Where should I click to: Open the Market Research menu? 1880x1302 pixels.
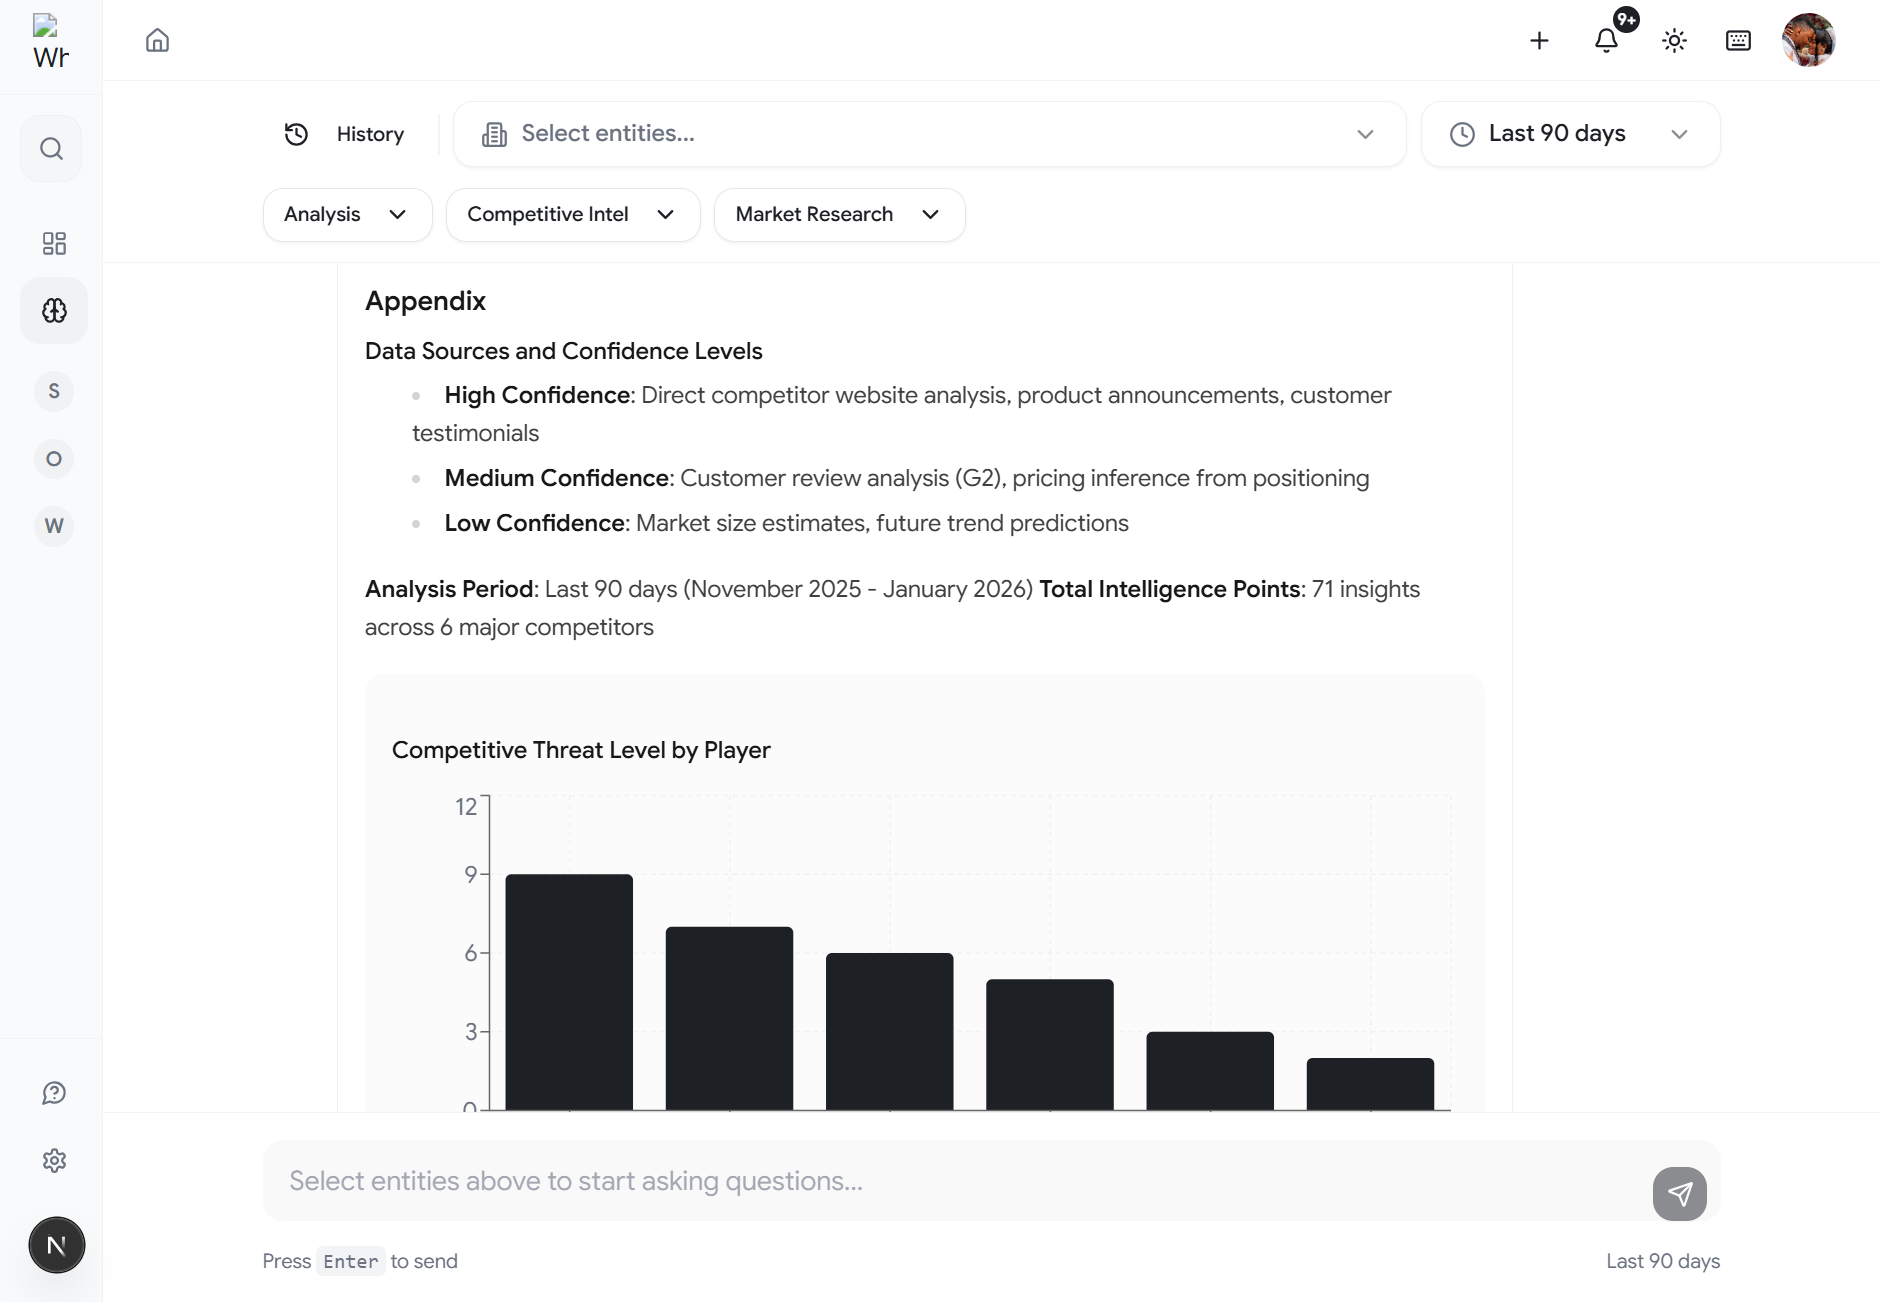(x=839, y=215)
